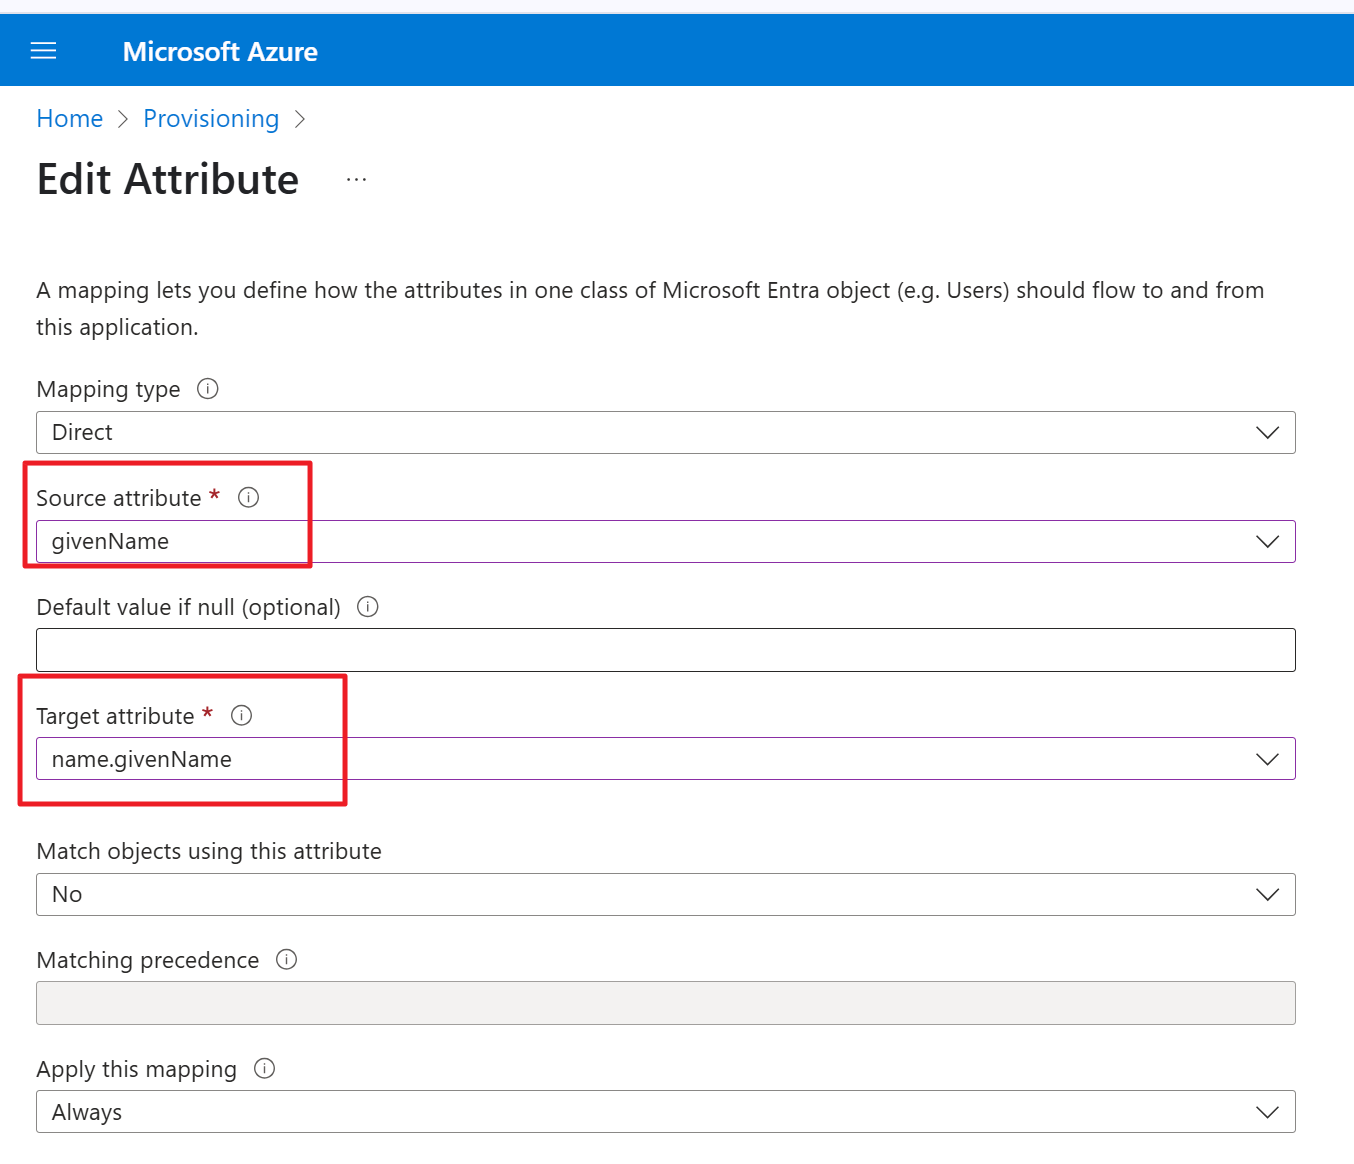Open the Azure portal hamburger menu

(x=43, y=51)
